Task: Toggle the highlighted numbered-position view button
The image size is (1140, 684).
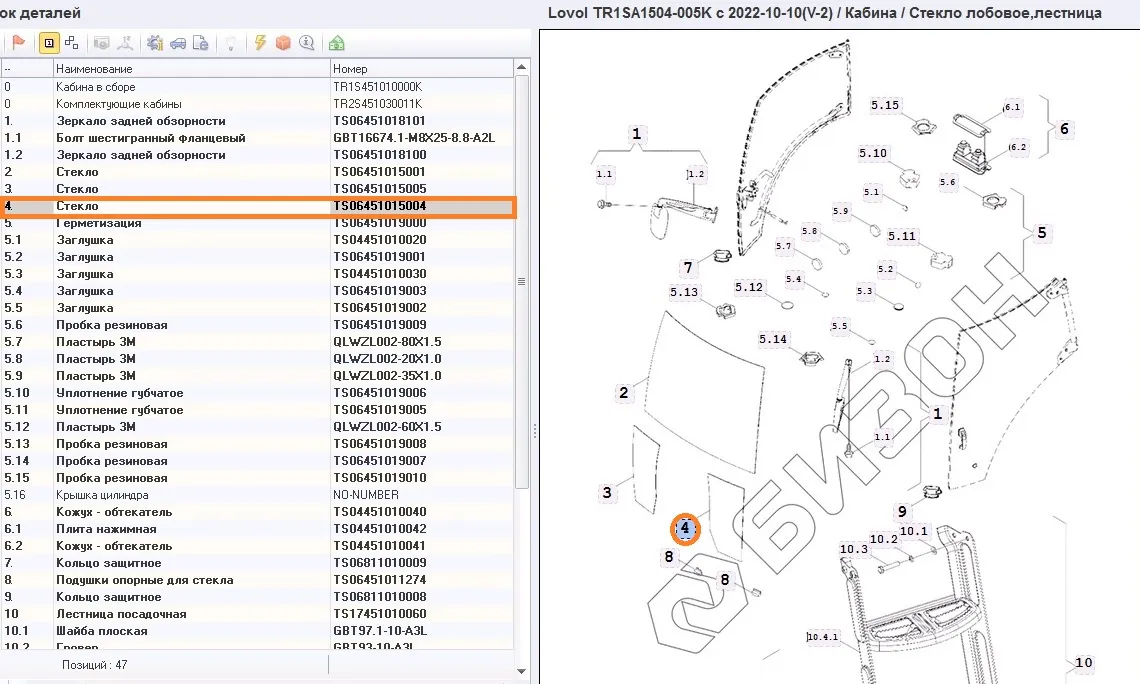Action: click(x=48, y=43)
